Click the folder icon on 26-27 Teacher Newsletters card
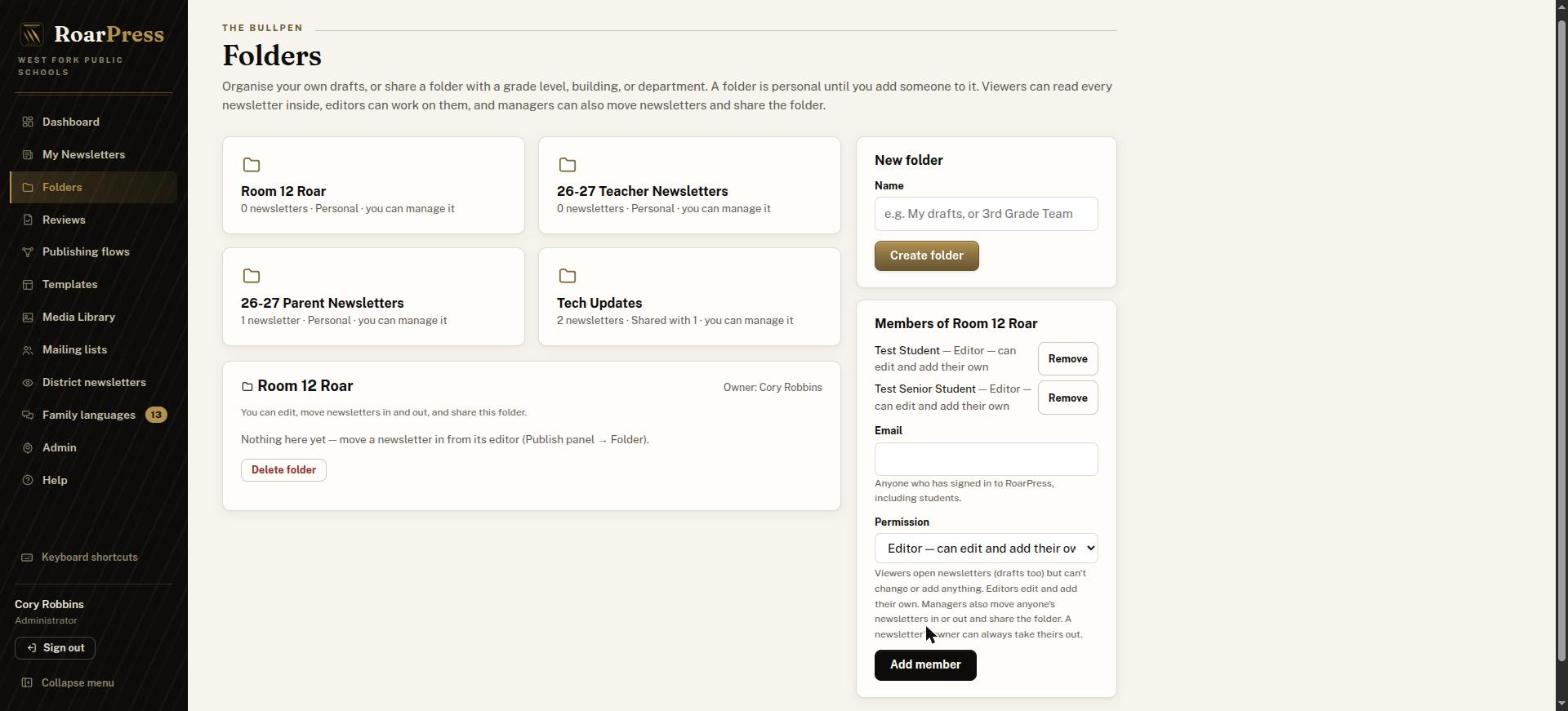 tap(567, 165)
